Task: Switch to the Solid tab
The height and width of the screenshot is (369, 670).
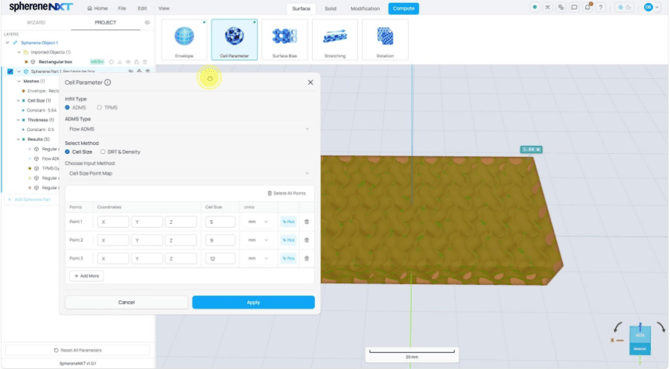Action: click(x=330, y=9)
